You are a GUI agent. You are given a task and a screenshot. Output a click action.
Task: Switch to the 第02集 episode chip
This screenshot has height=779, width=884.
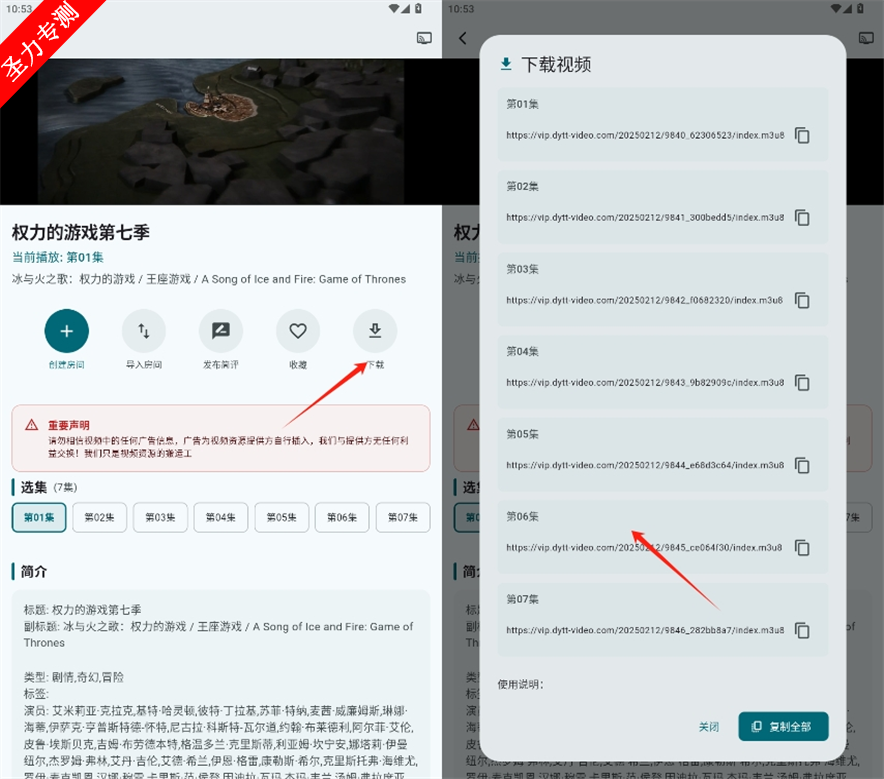coord(99,517)
